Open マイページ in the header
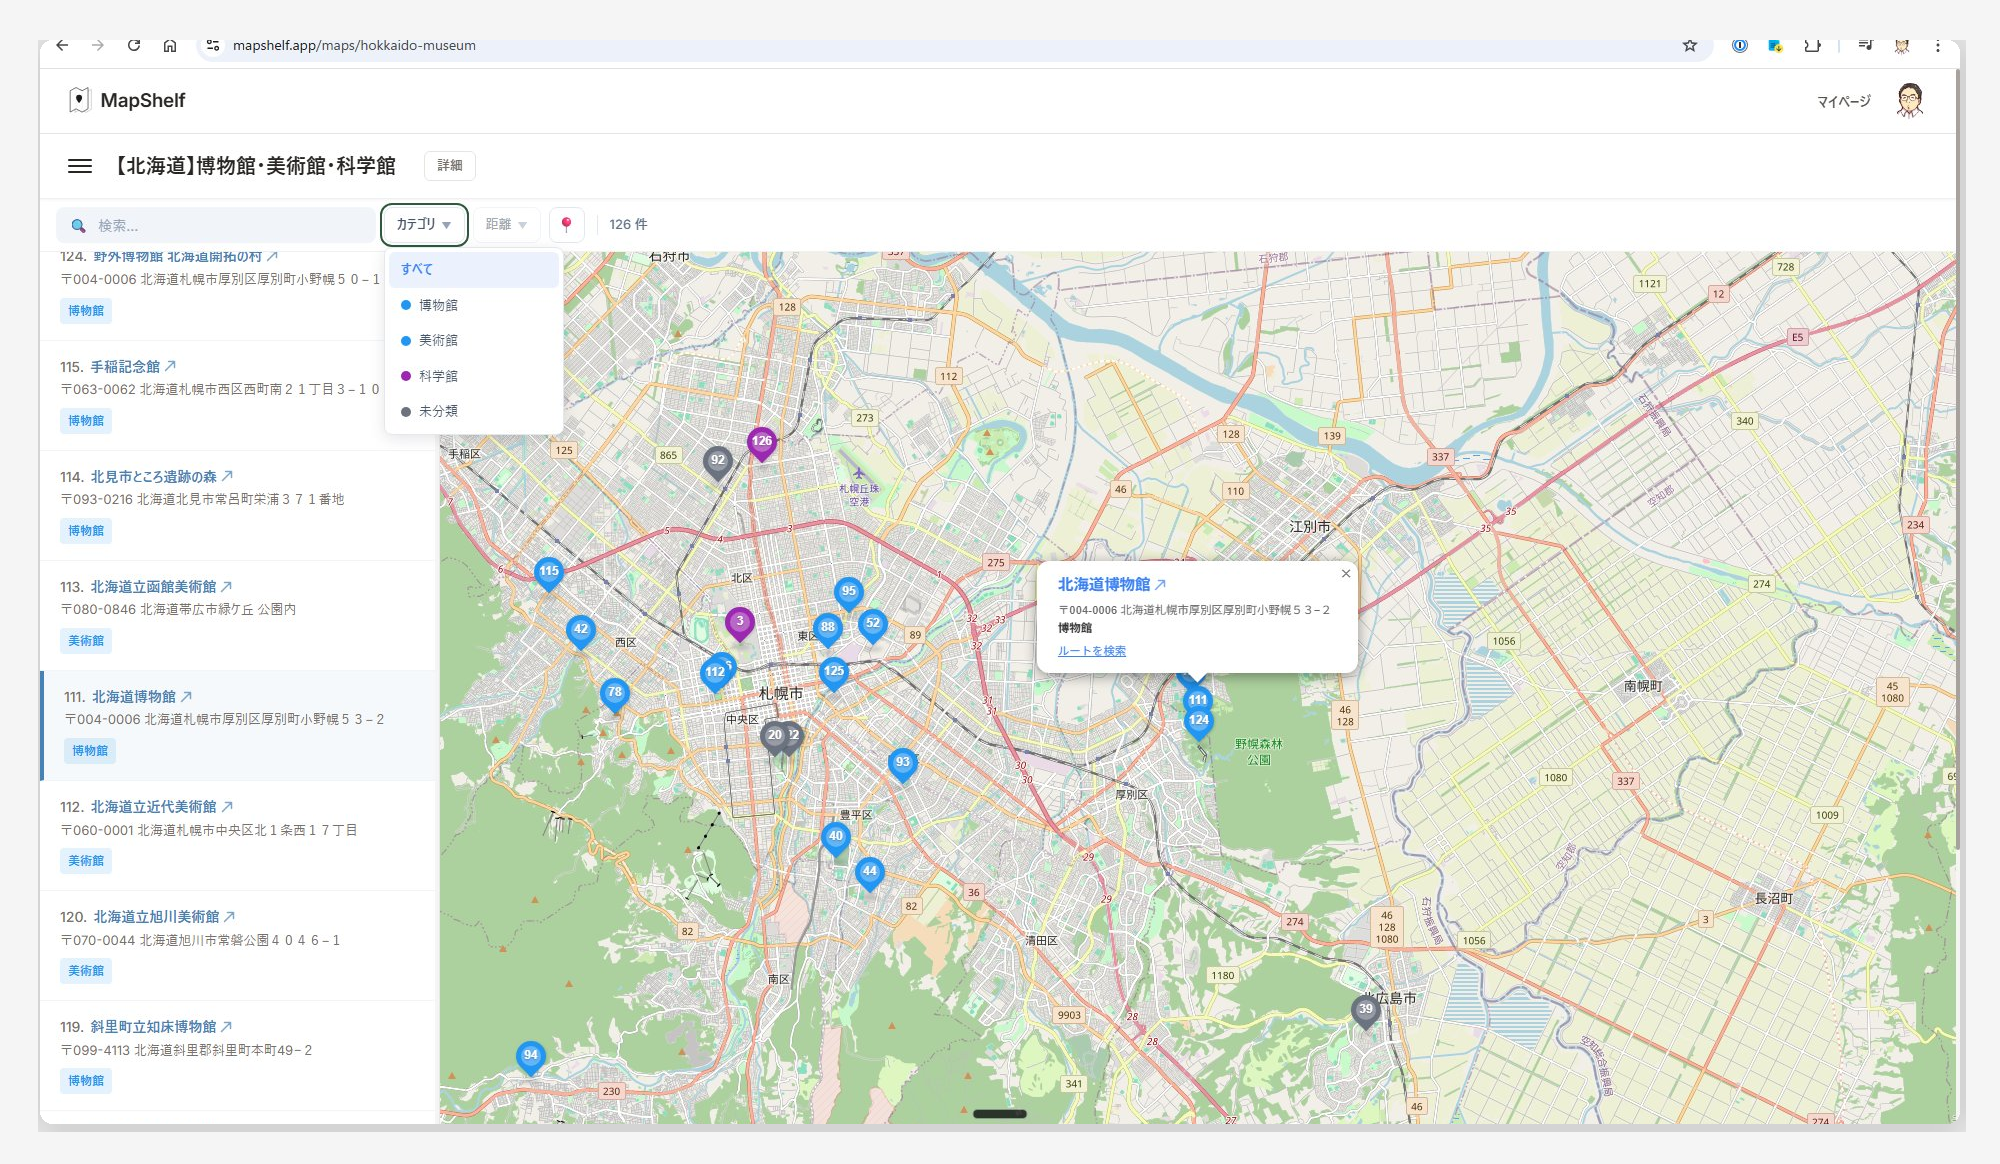This screenshot has height=1164, width=2000. click(x=1843, y=100)
